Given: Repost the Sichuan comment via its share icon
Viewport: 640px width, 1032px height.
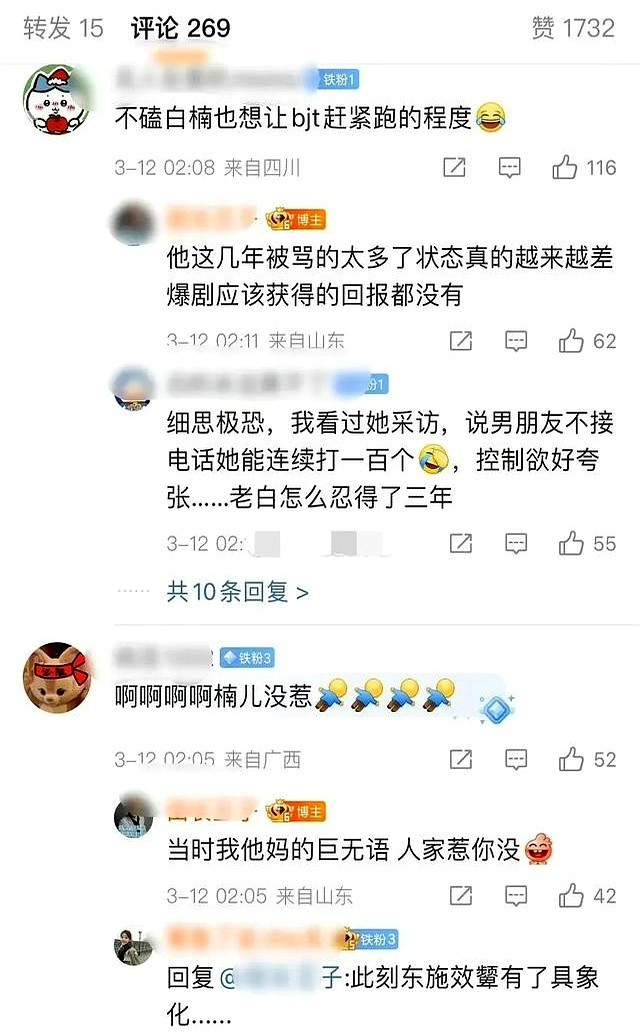Looking at the screenshot, I should point(454,168).
